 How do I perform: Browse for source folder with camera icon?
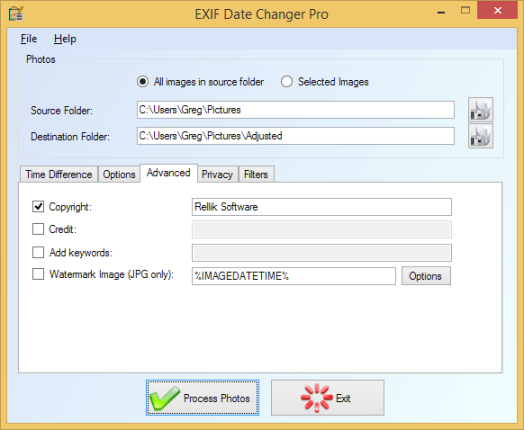(x=480, y=110)
